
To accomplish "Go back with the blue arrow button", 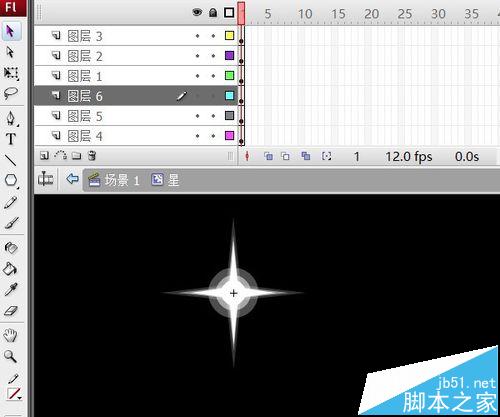I will [72, 179].
